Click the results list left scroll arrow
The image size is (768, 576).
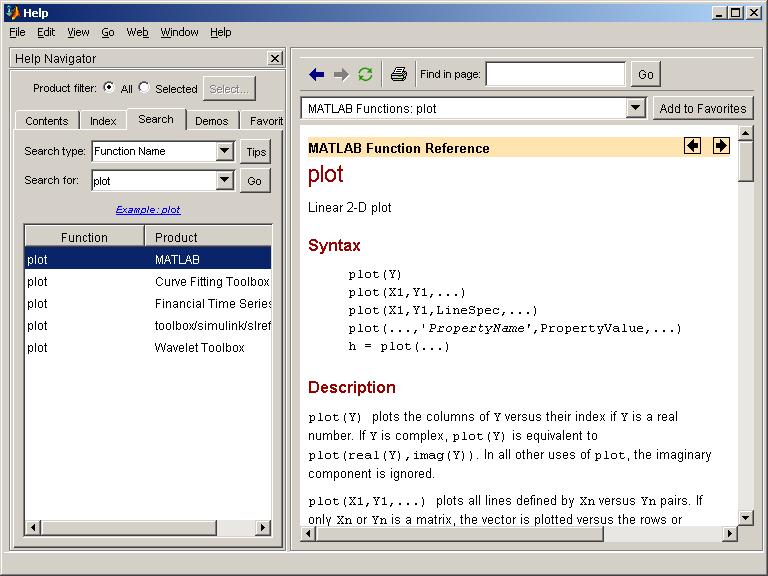click(x=33, y=528)
